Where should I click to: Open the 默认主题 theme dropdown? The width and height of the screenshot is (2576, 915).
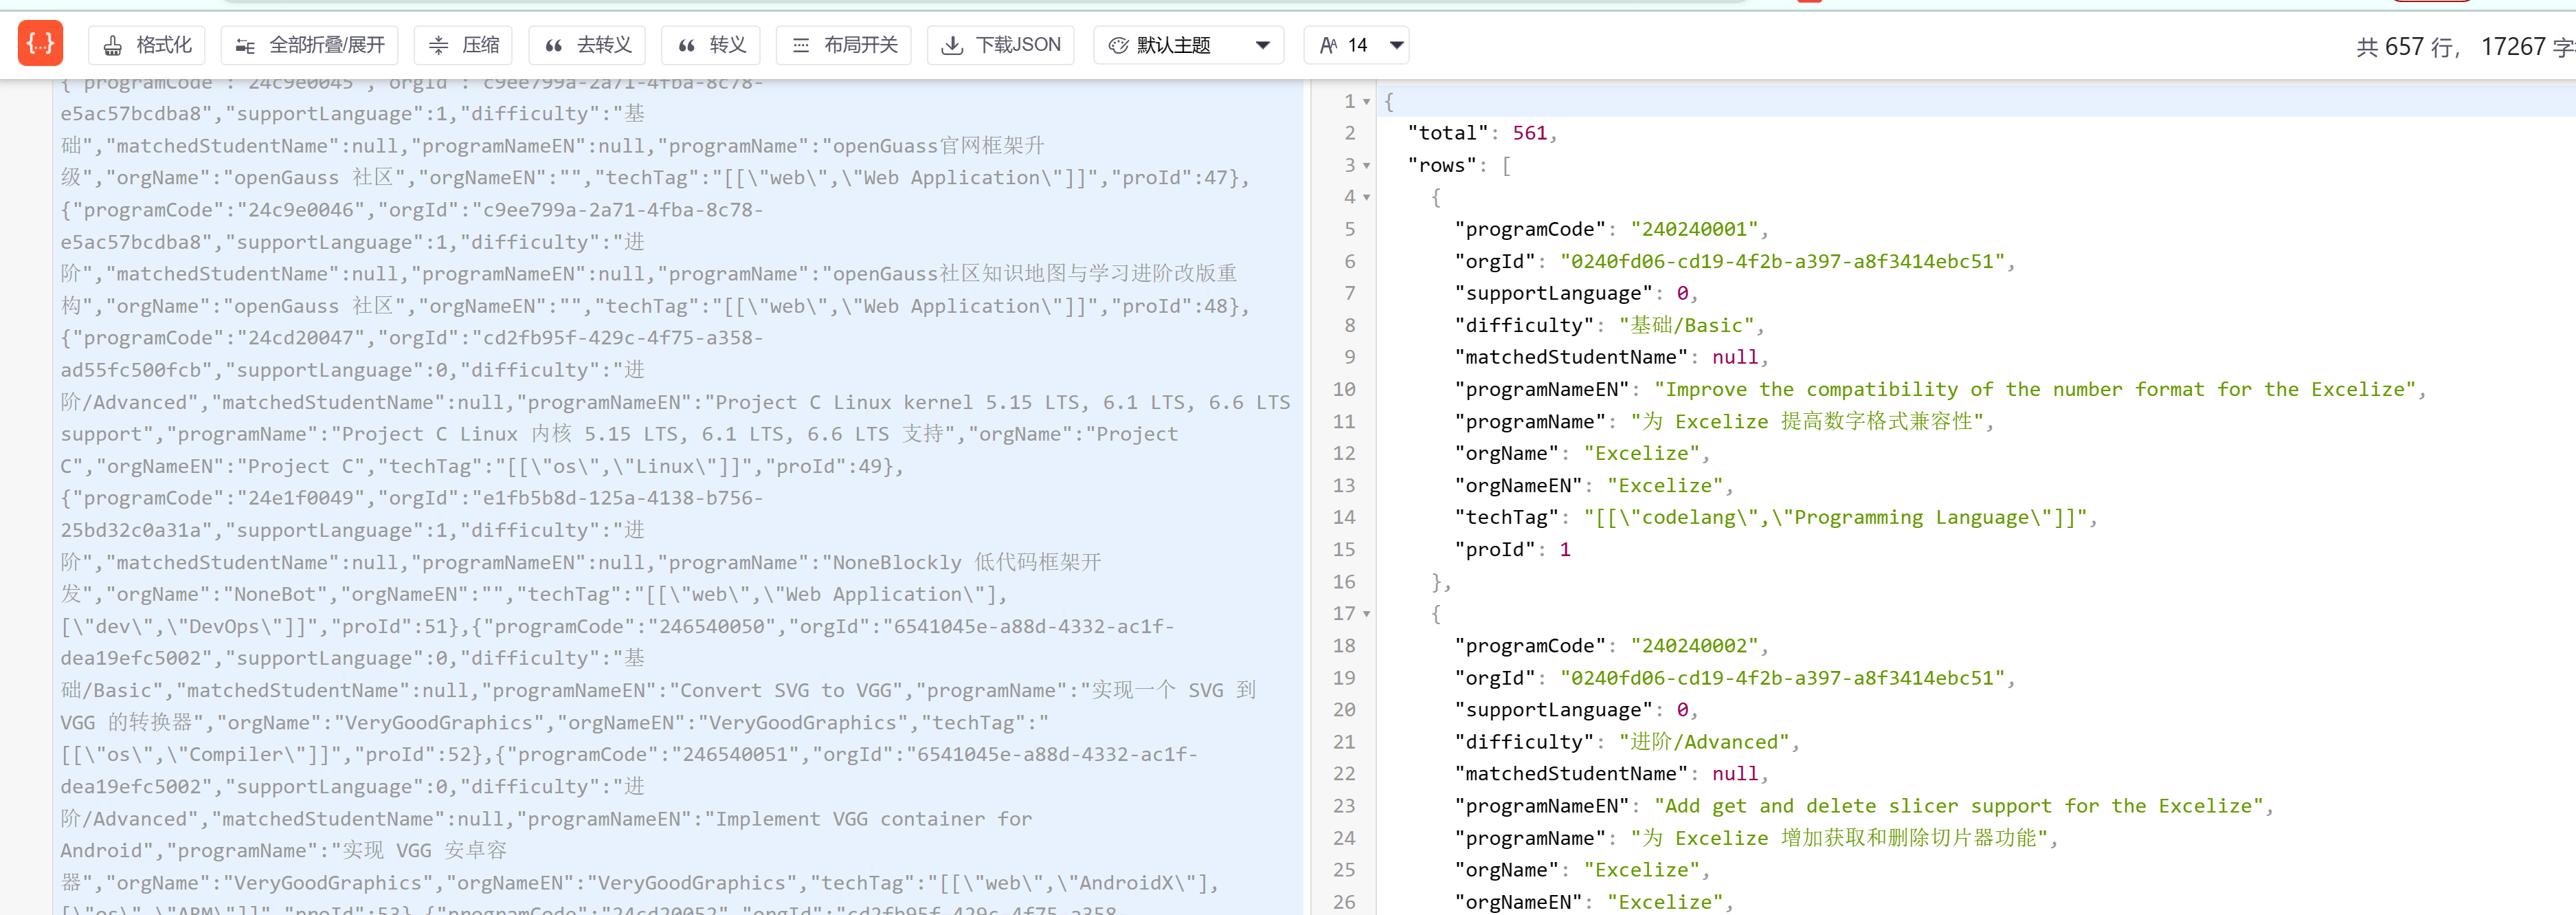click(1189, 45)
